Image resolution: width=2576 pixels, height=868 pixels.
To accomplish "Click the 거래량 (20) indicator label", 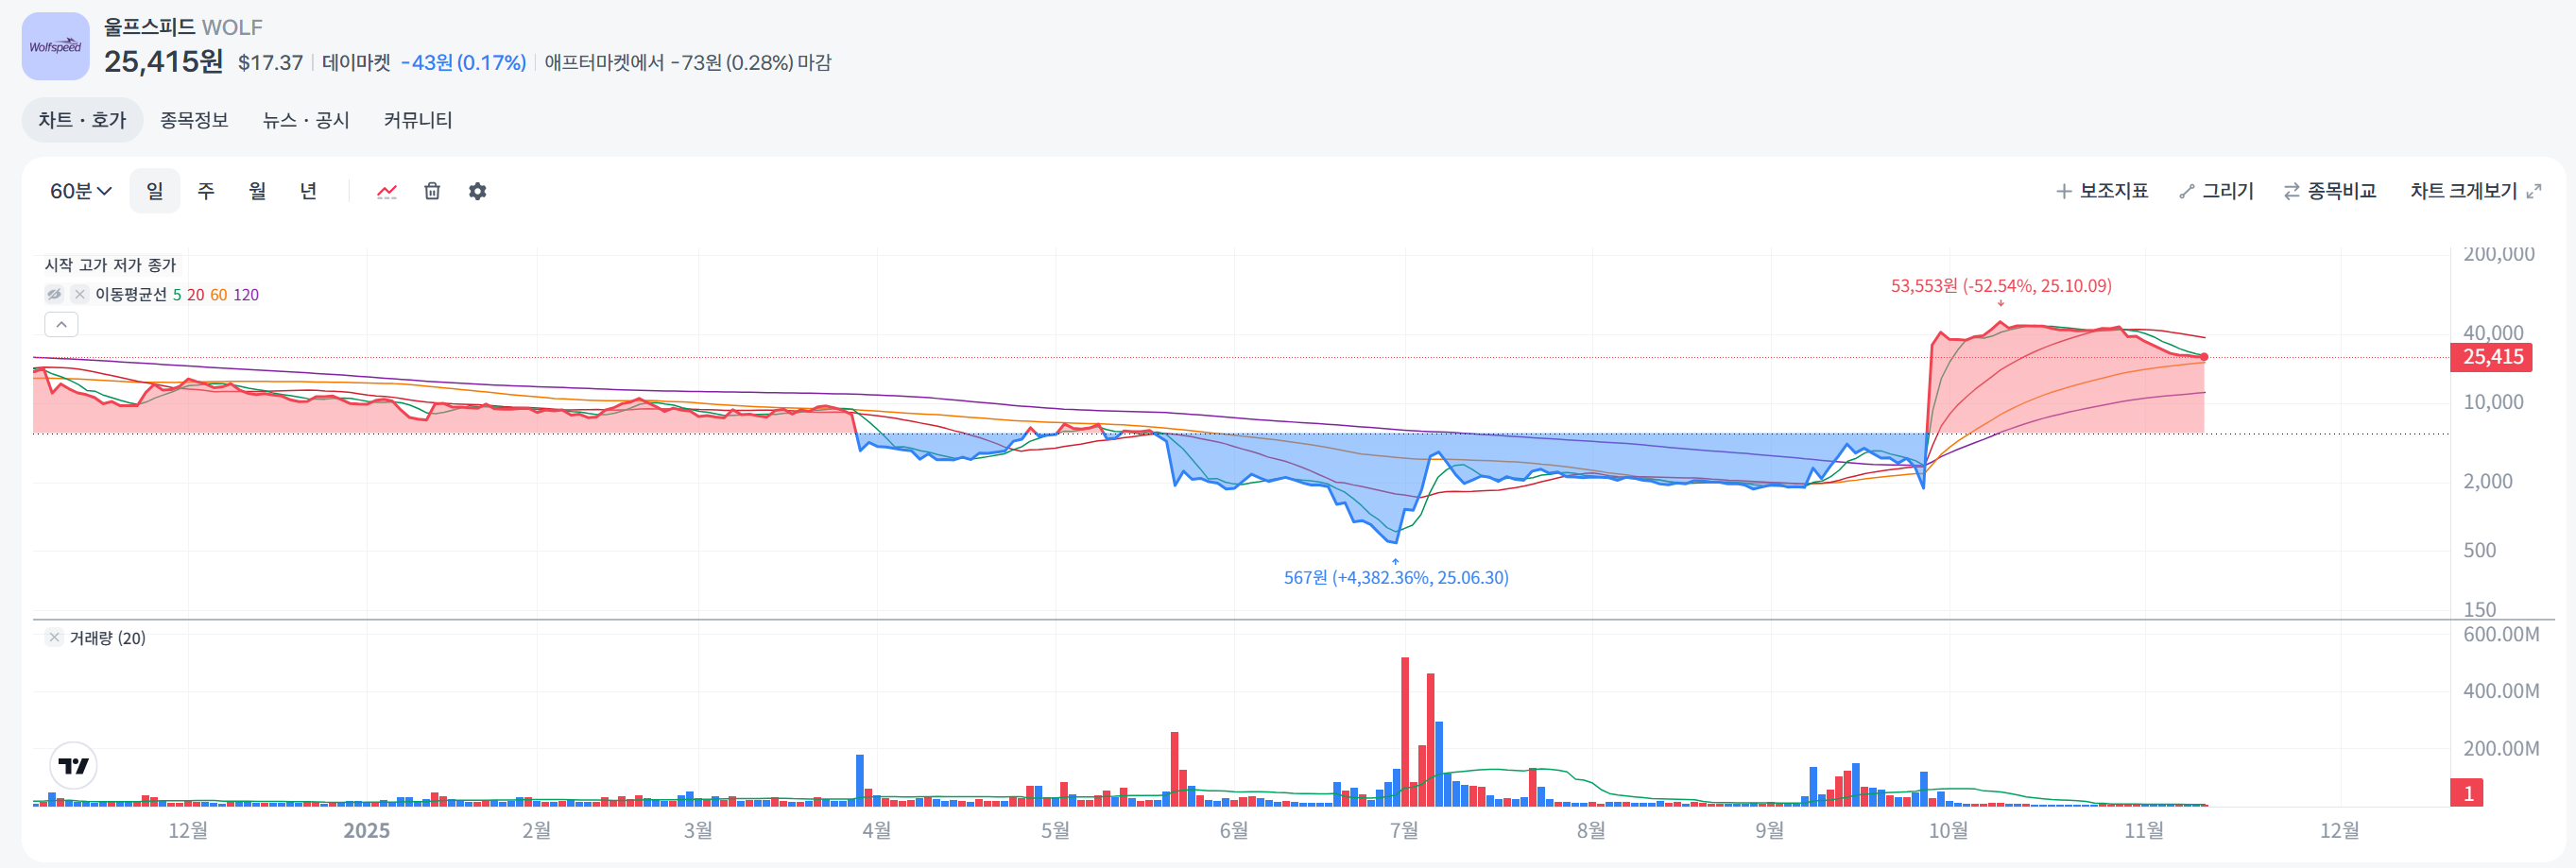I will click(107, 638).
